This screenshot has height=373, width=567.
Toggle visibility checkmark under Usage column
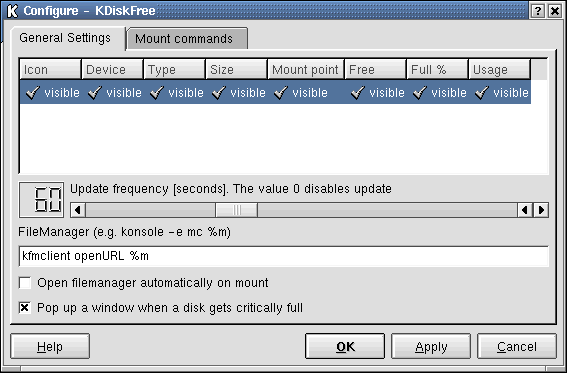click(x=482, y=93)
